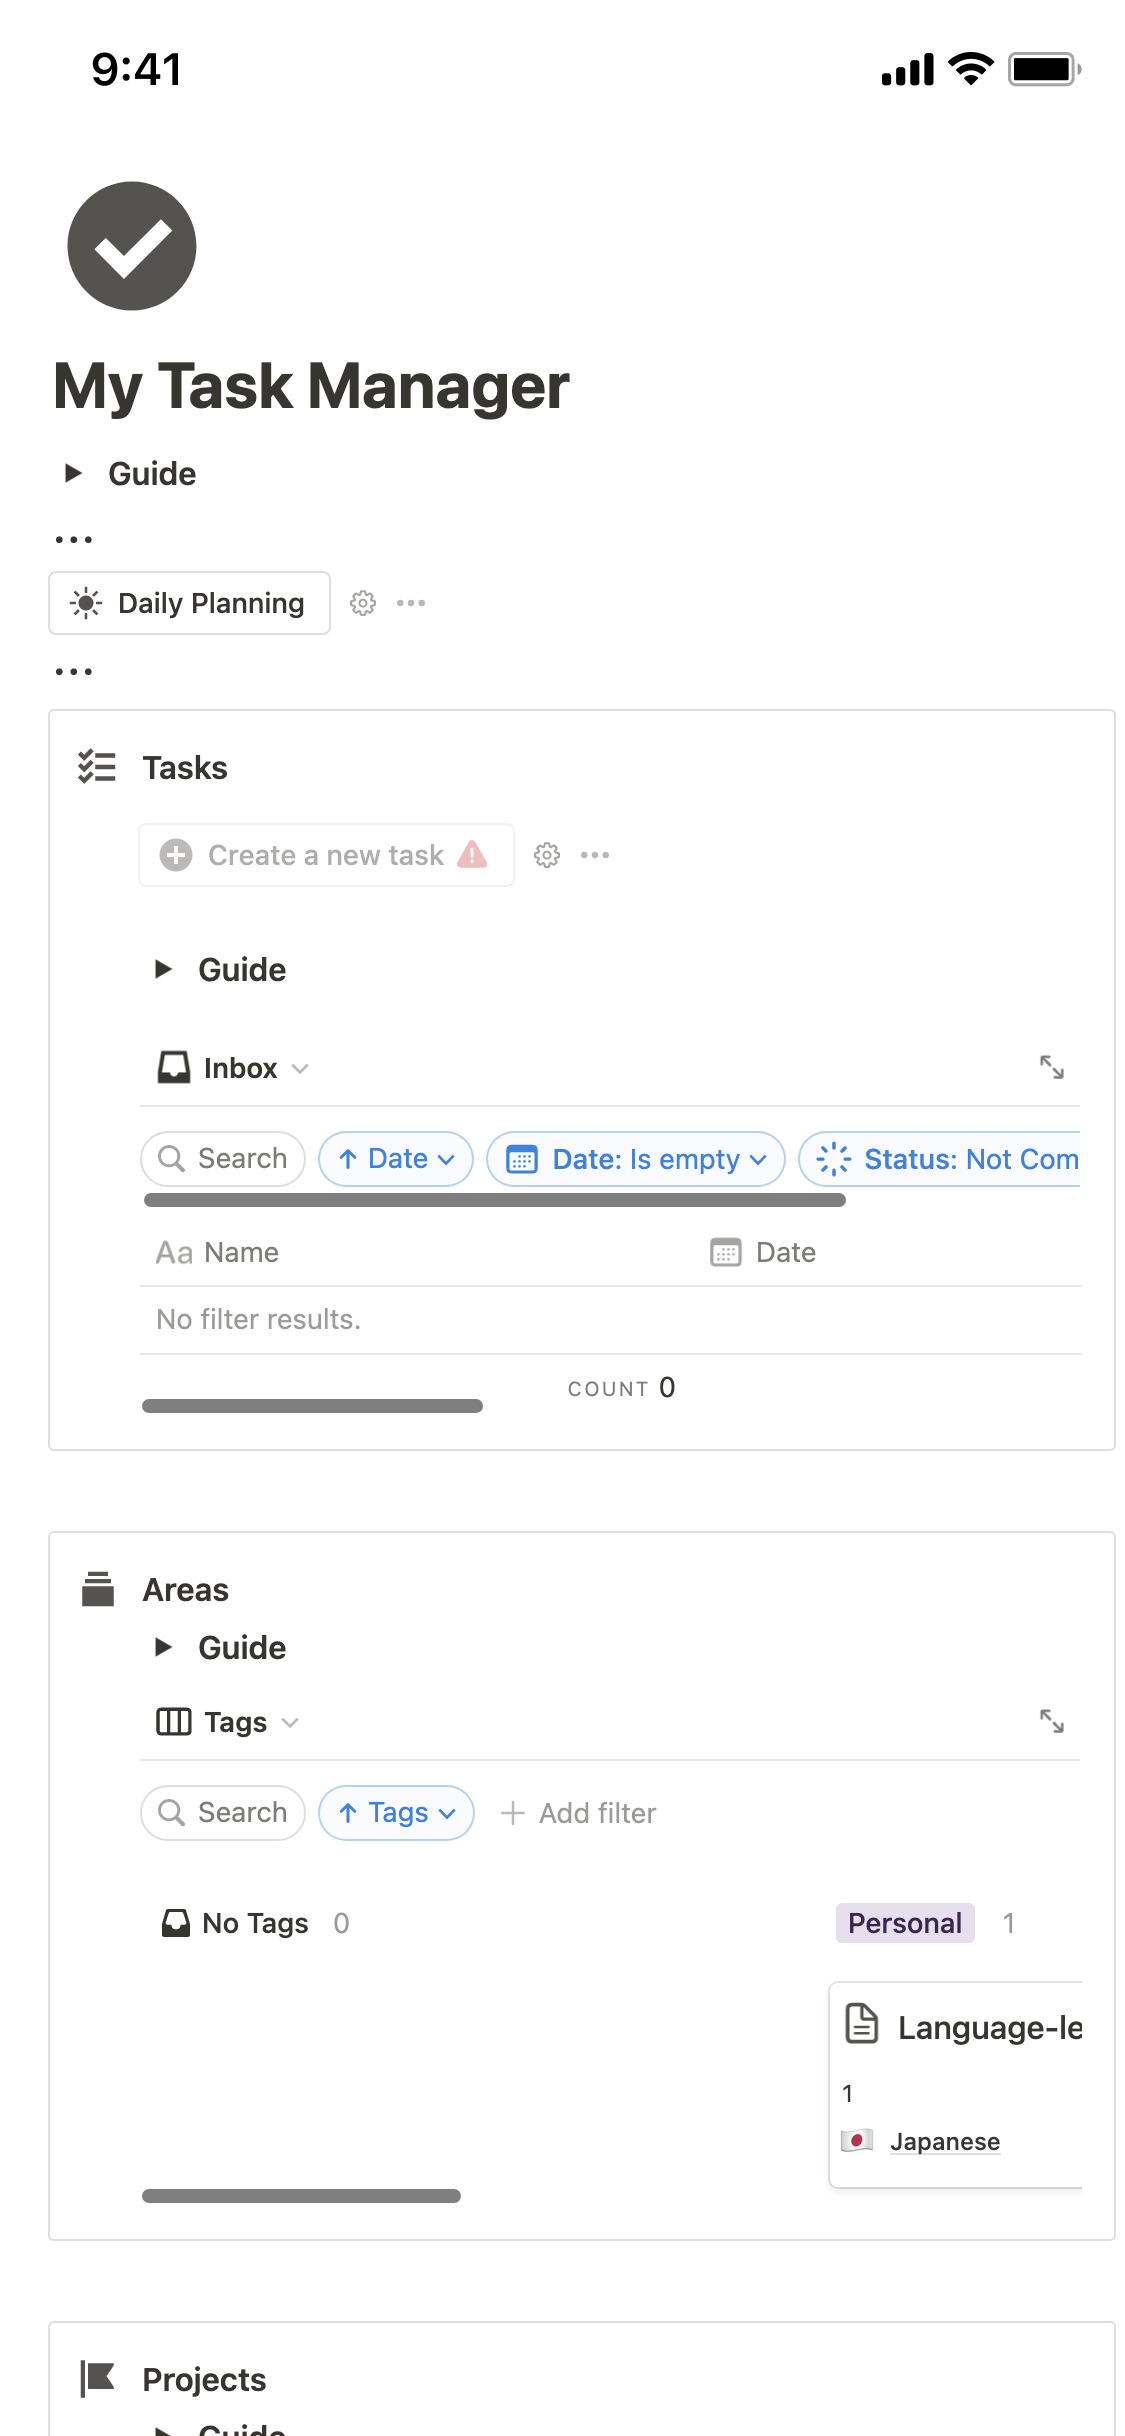The height and width of the screenshot is (2436, 1125).
Task: Open settings gear beside Daily Planning
Action: 363,603
